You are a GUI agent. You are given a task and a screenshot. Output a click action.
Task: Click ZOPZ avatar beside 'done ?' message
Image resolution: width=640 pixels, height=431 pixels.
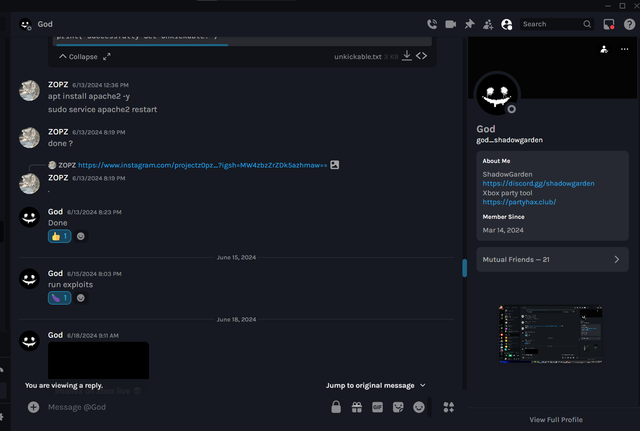click(29, 138)
